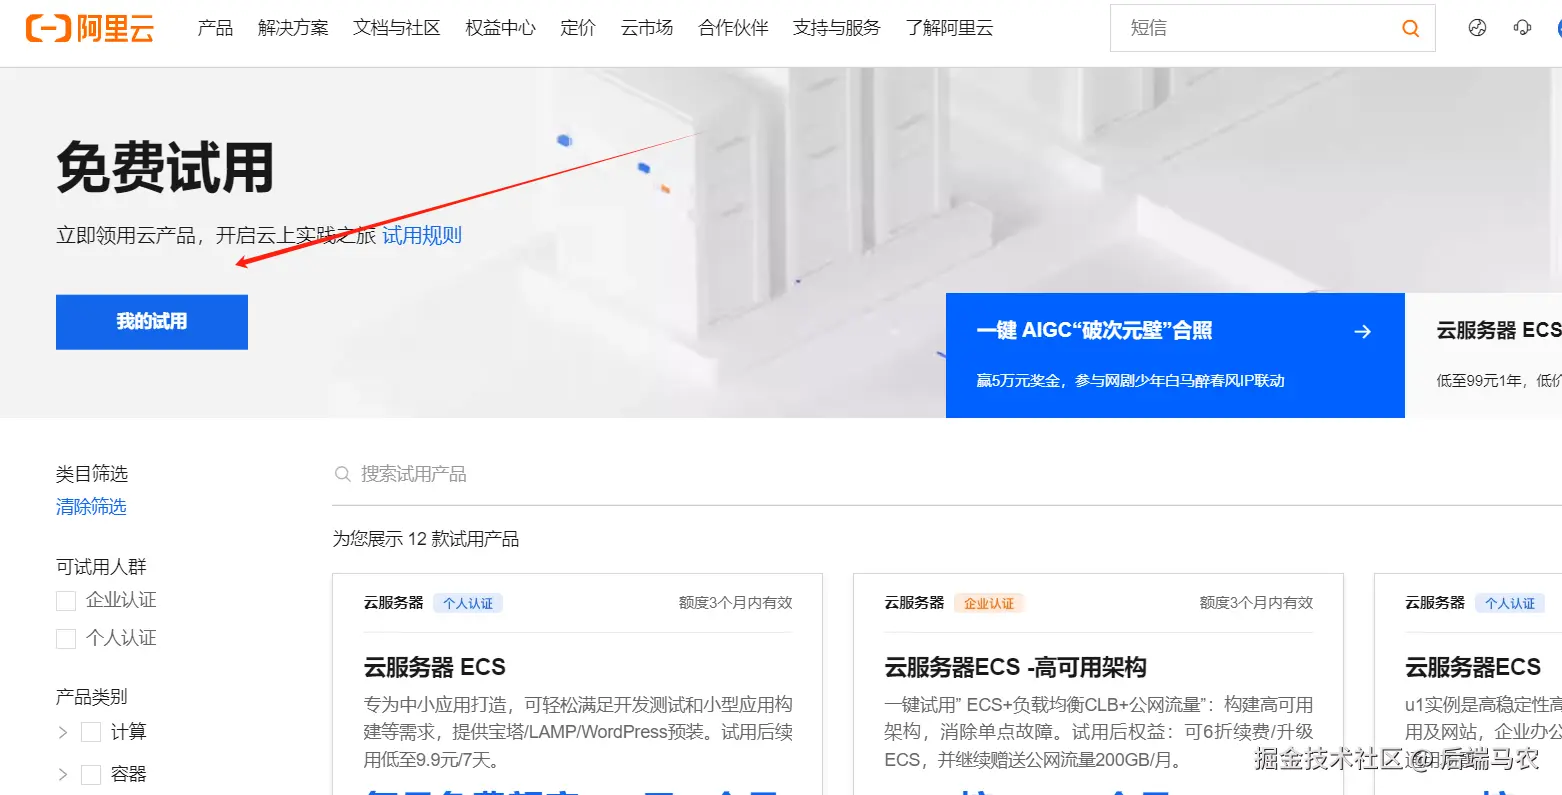1562x795 pixels.
Task: Open the 云服务器ECS -高可用架构 card title
Action: (x=1015, y=667)
